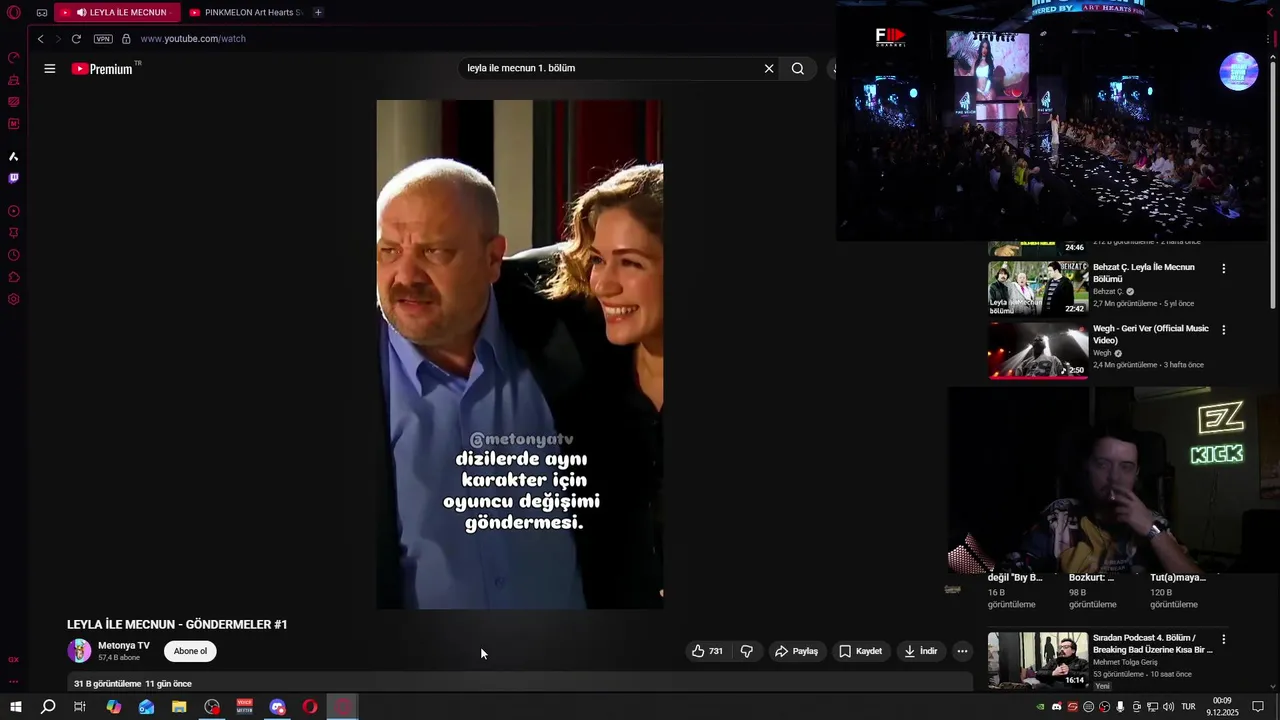Open OBS Studio from the taskbar
This screenshot has height=720, width=1280.
coord(212,707)
